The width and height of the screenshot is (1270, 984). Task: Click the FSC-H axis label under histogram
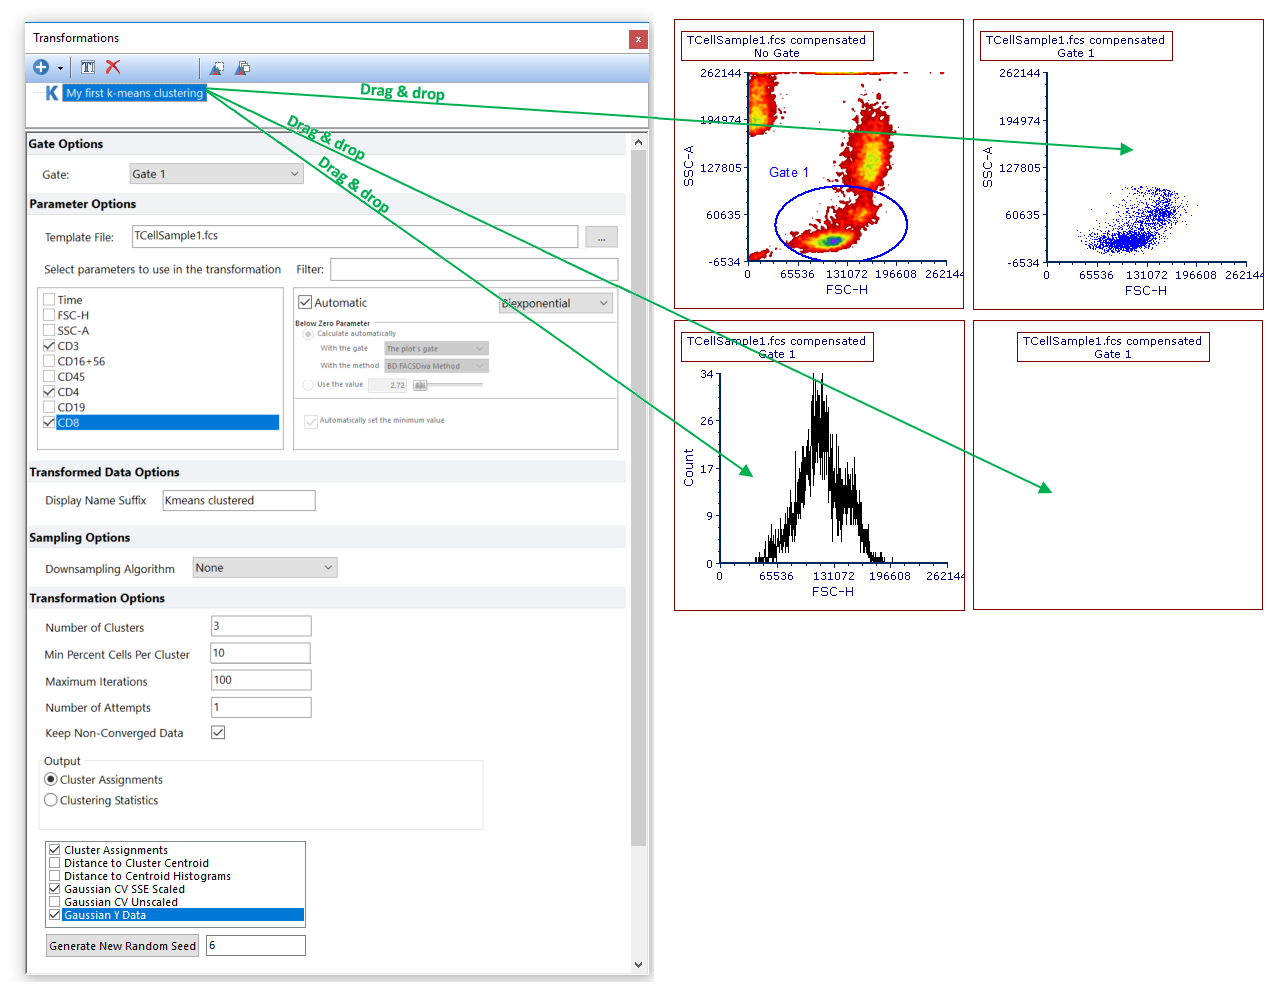[833, 592]
